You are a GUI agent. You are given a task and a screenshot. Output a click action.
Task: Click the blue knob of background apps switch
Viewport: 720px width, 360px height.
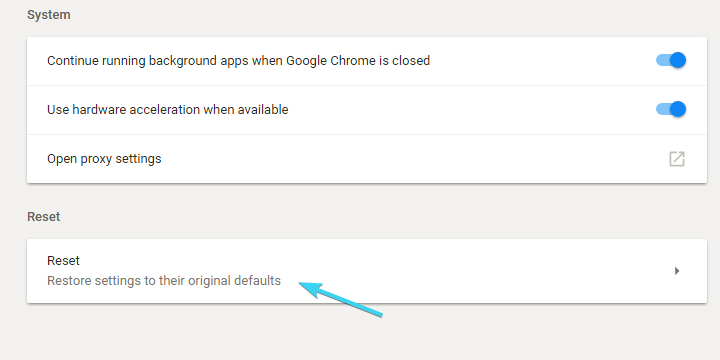tap(678, 60)
